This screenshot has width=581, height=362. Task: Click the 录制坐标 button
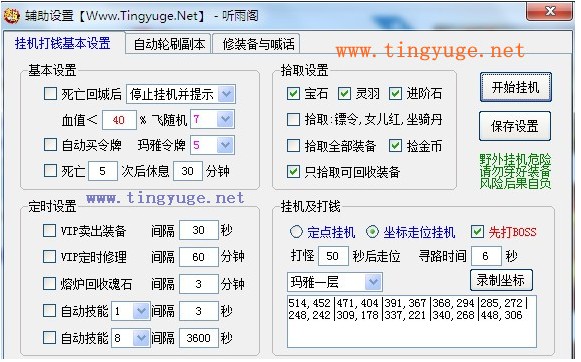point(501,280)
